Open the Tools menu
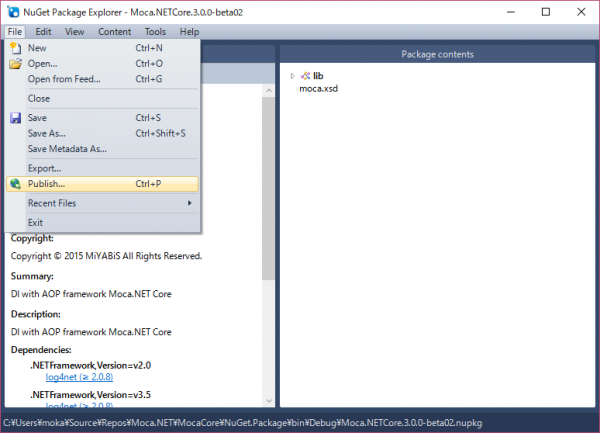Viewport: 600px width, 433px height. (155, 32)
